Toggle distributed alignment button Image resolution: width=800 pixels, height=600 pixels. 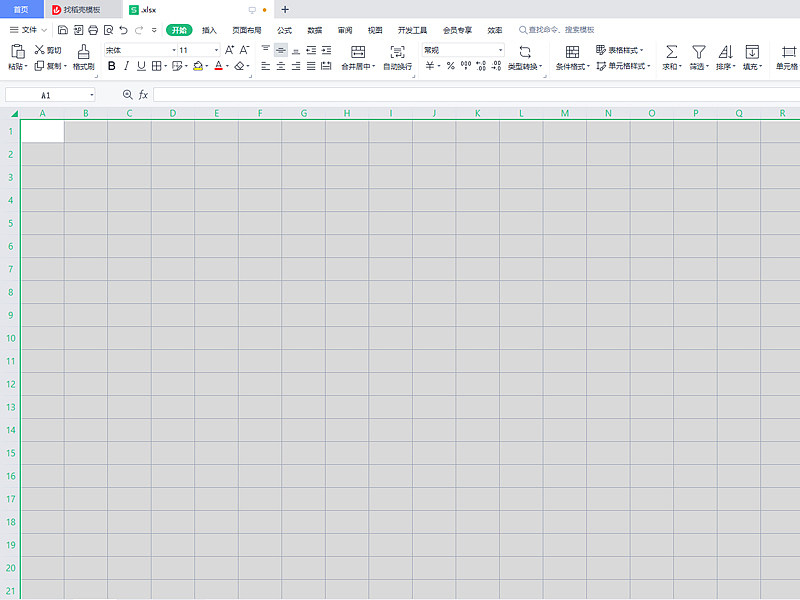pyautogui.click(x=327, y=66)
